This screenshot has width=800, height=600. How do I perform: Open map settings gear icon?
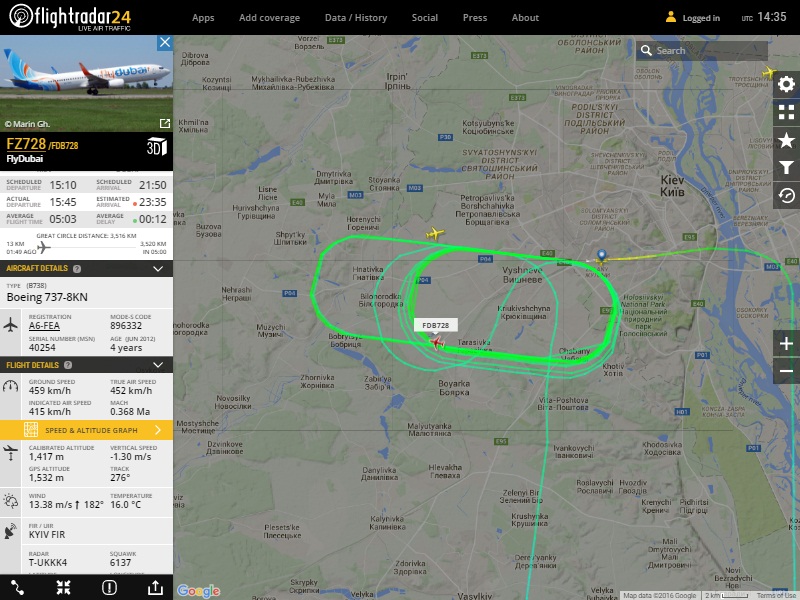[x=786, y=84]
